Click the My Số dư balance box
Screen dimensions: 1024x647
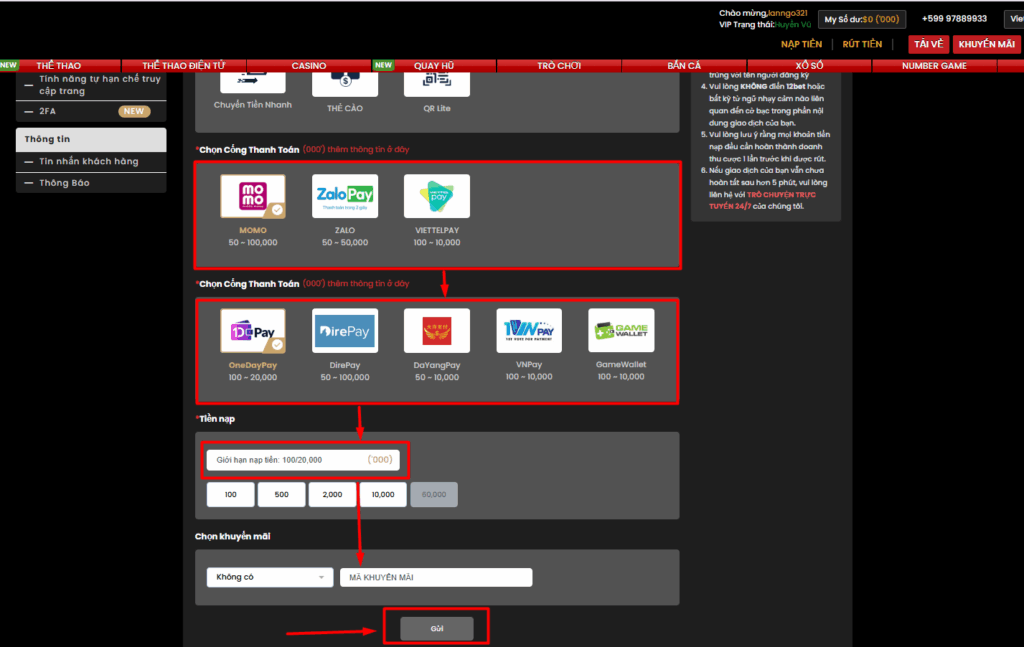click(862, 20)
